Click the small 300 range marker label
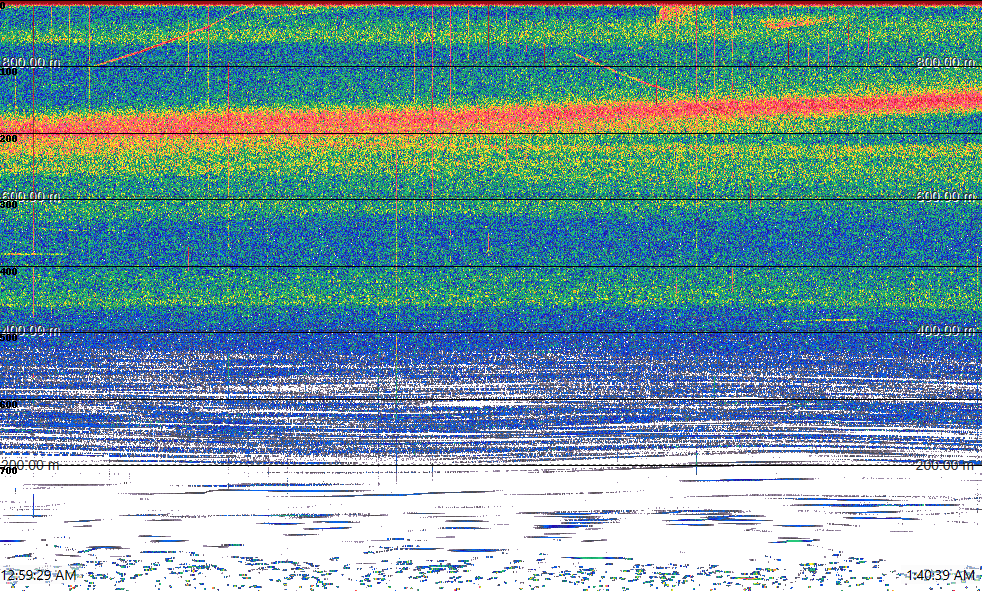Image resolution: width=982 pixels, height=592 pixels. click(x=9, y=205)
